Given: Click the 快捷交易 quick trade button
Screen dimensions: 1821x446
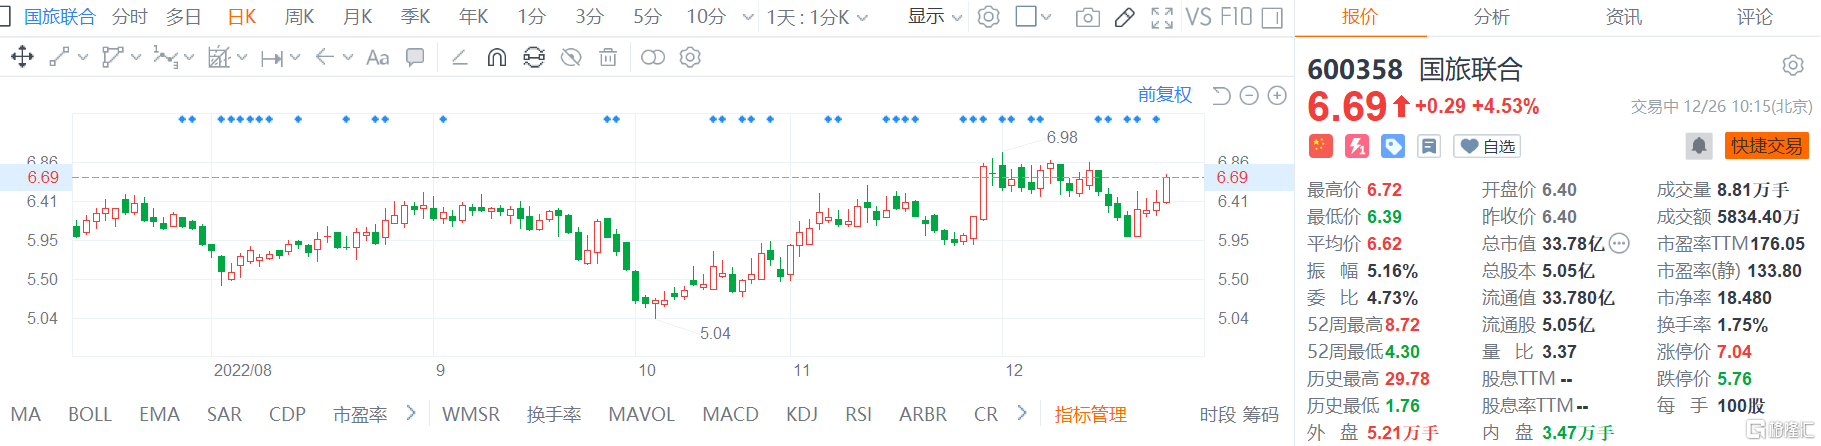Looking at the screenshot, I should click(1767, 146).
